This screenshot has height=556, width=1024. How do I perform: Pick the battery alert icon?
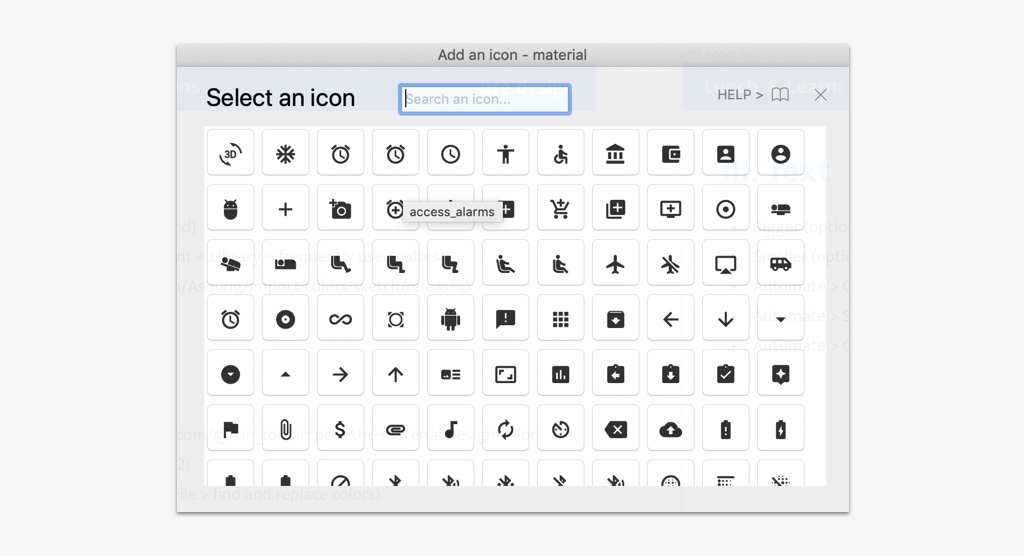pyautogui.click(x=726, y=429)
